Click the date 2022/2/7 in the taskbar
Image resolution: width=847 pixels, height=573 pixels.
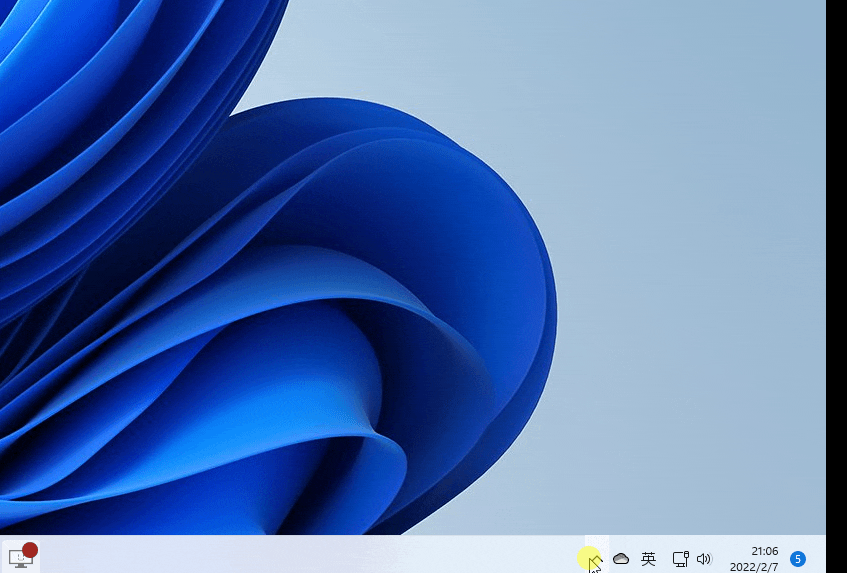[x=754, y=567]
